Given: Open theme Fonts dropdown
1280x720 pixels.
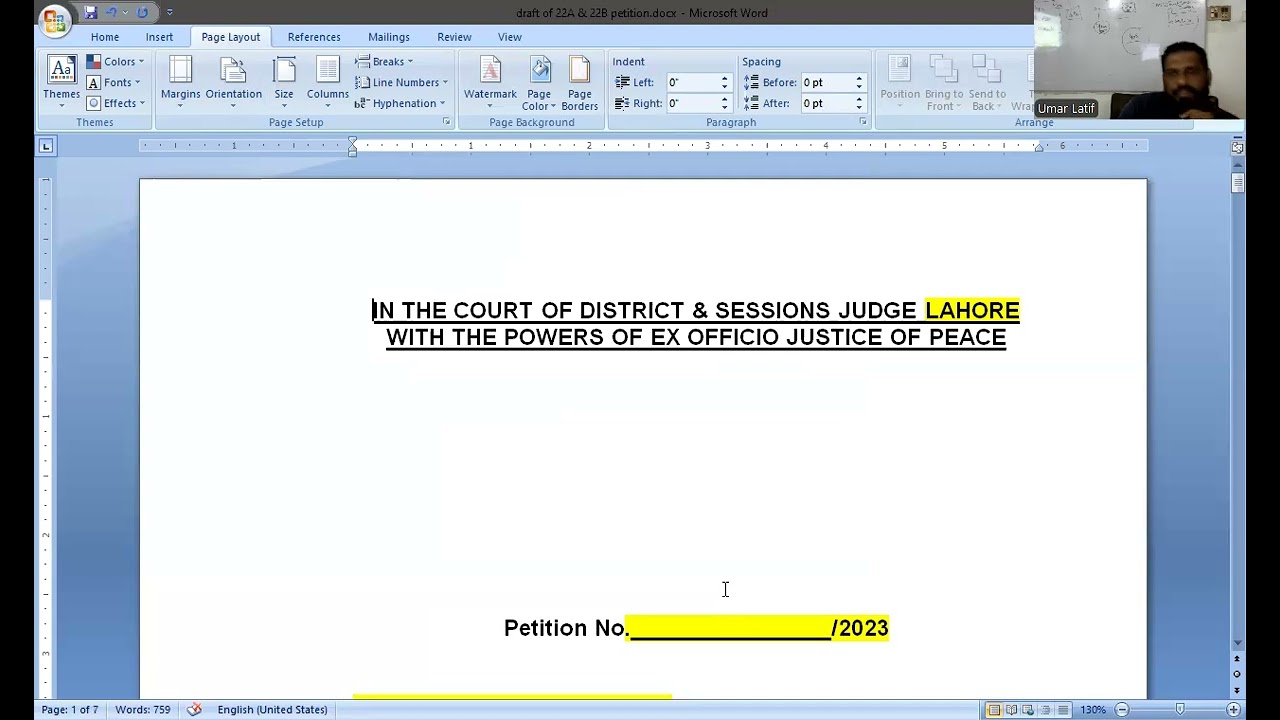Looking at the screenshot, I should tap(114, 83).
